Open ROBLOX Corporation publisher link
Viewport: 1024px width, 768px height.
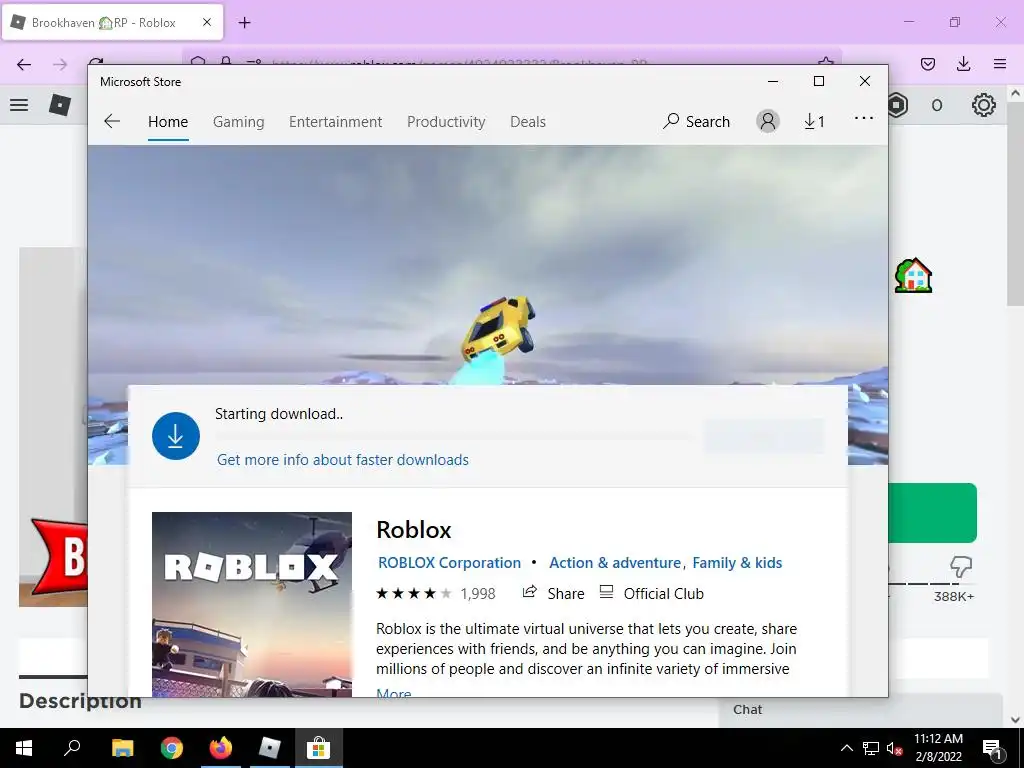(x=449, y=563)
